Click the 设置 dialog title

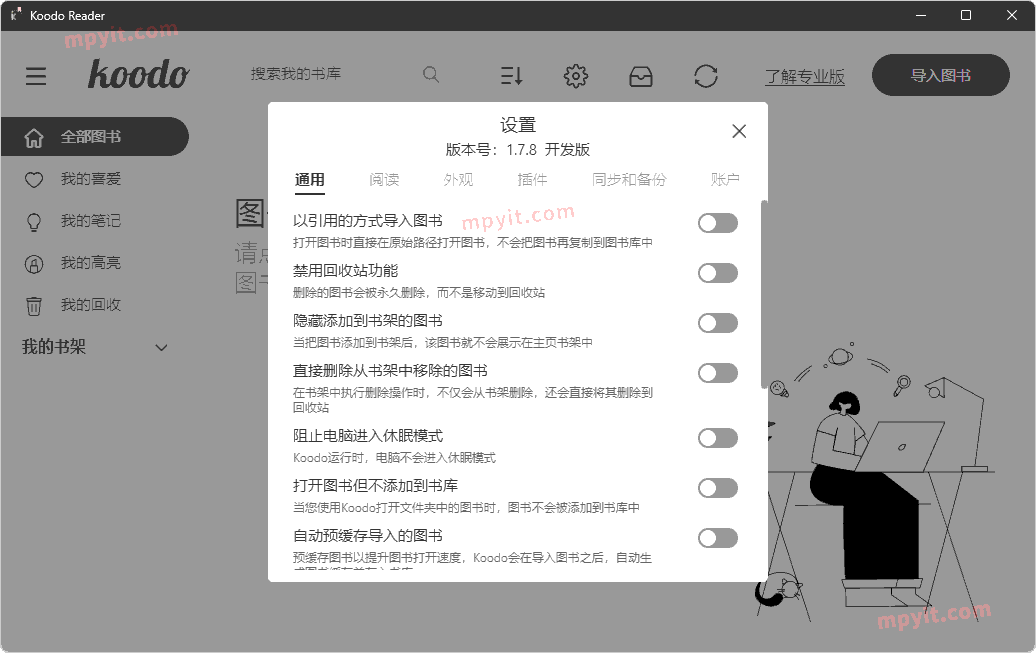(517, 125)
